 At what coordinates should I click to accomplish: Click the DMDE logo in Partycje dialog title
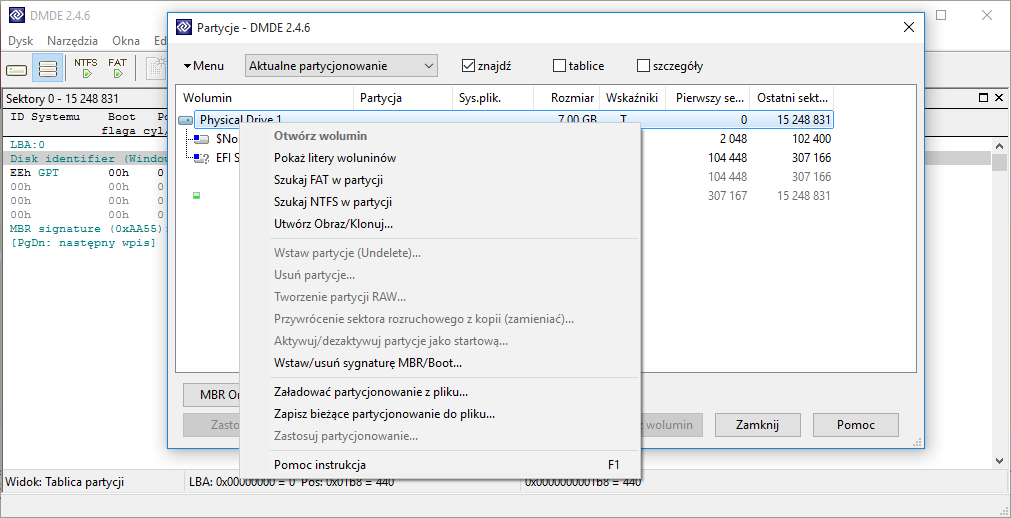point(184,27)
